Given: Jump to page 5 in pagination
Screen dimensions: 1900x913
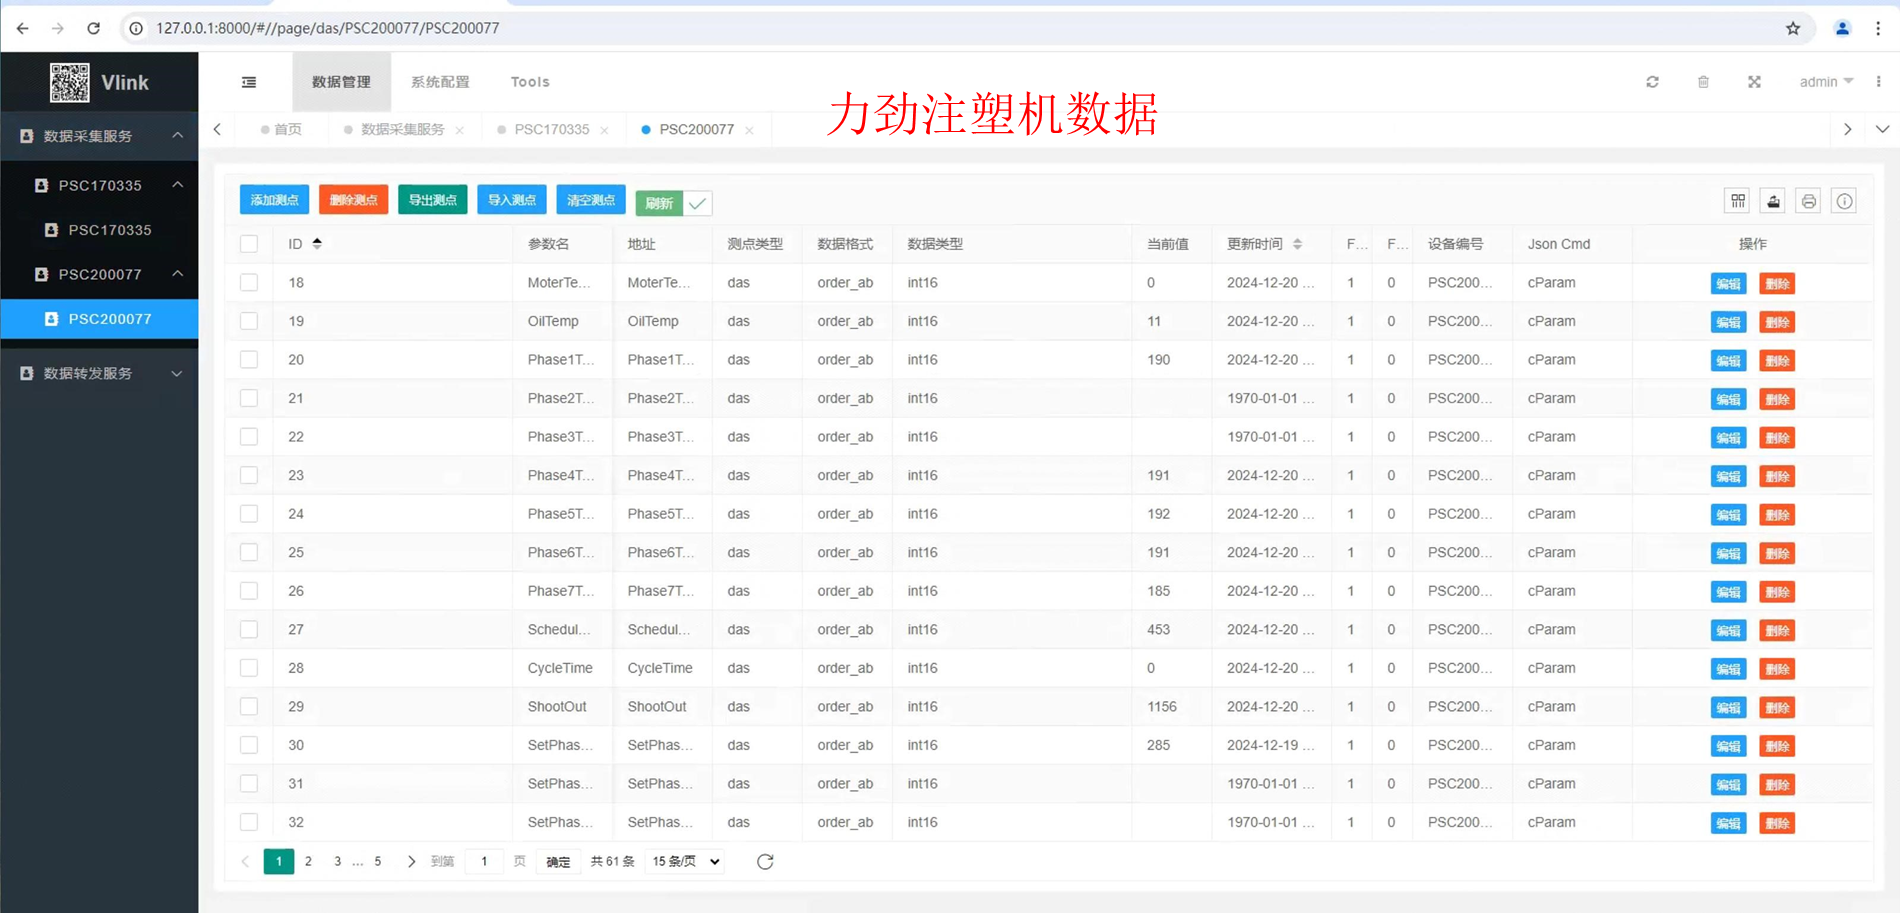Looking at the screenshot, I should click(x=378, y=861).
